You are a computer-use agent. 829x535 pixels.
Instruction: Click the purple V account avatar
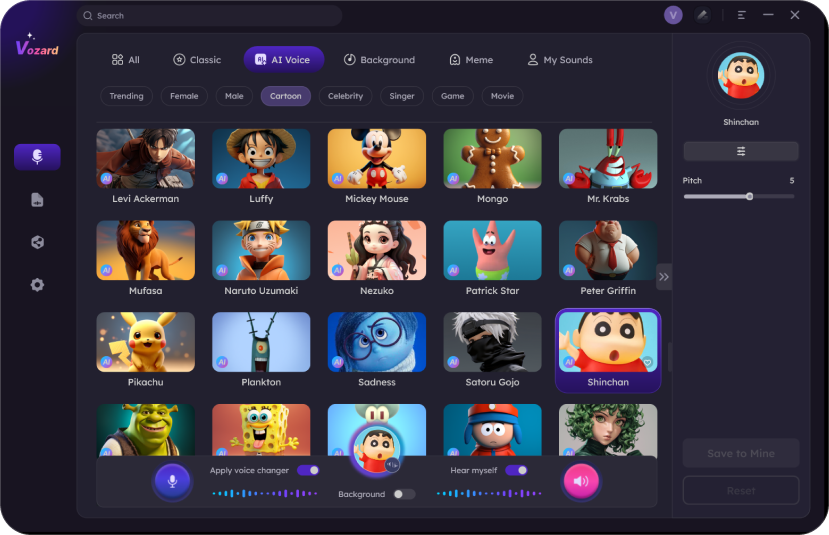click(x=673, y=15)
